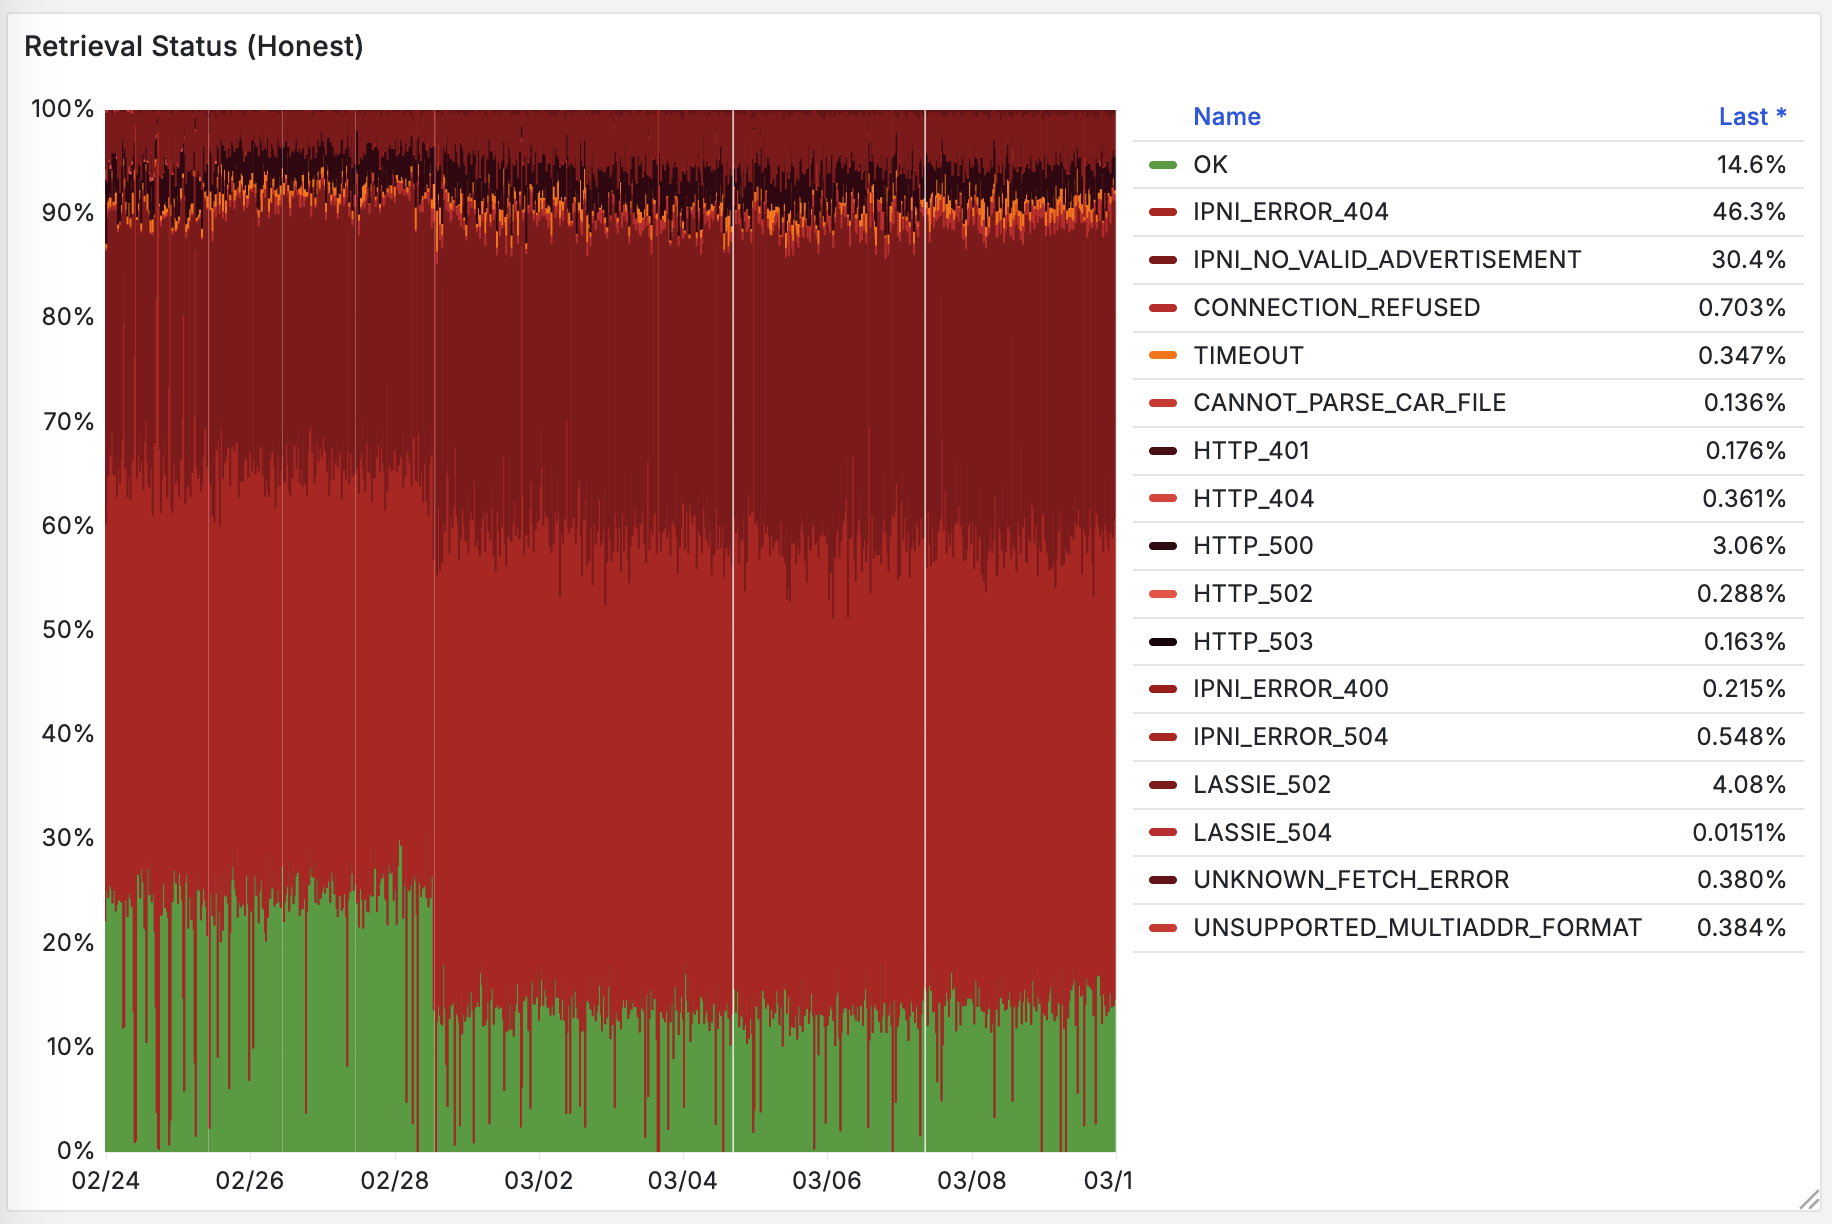Viewport: 1832px width, 1224px height.
Task: Click the panel resize handle in corner
Action: coord(1809,1200)
